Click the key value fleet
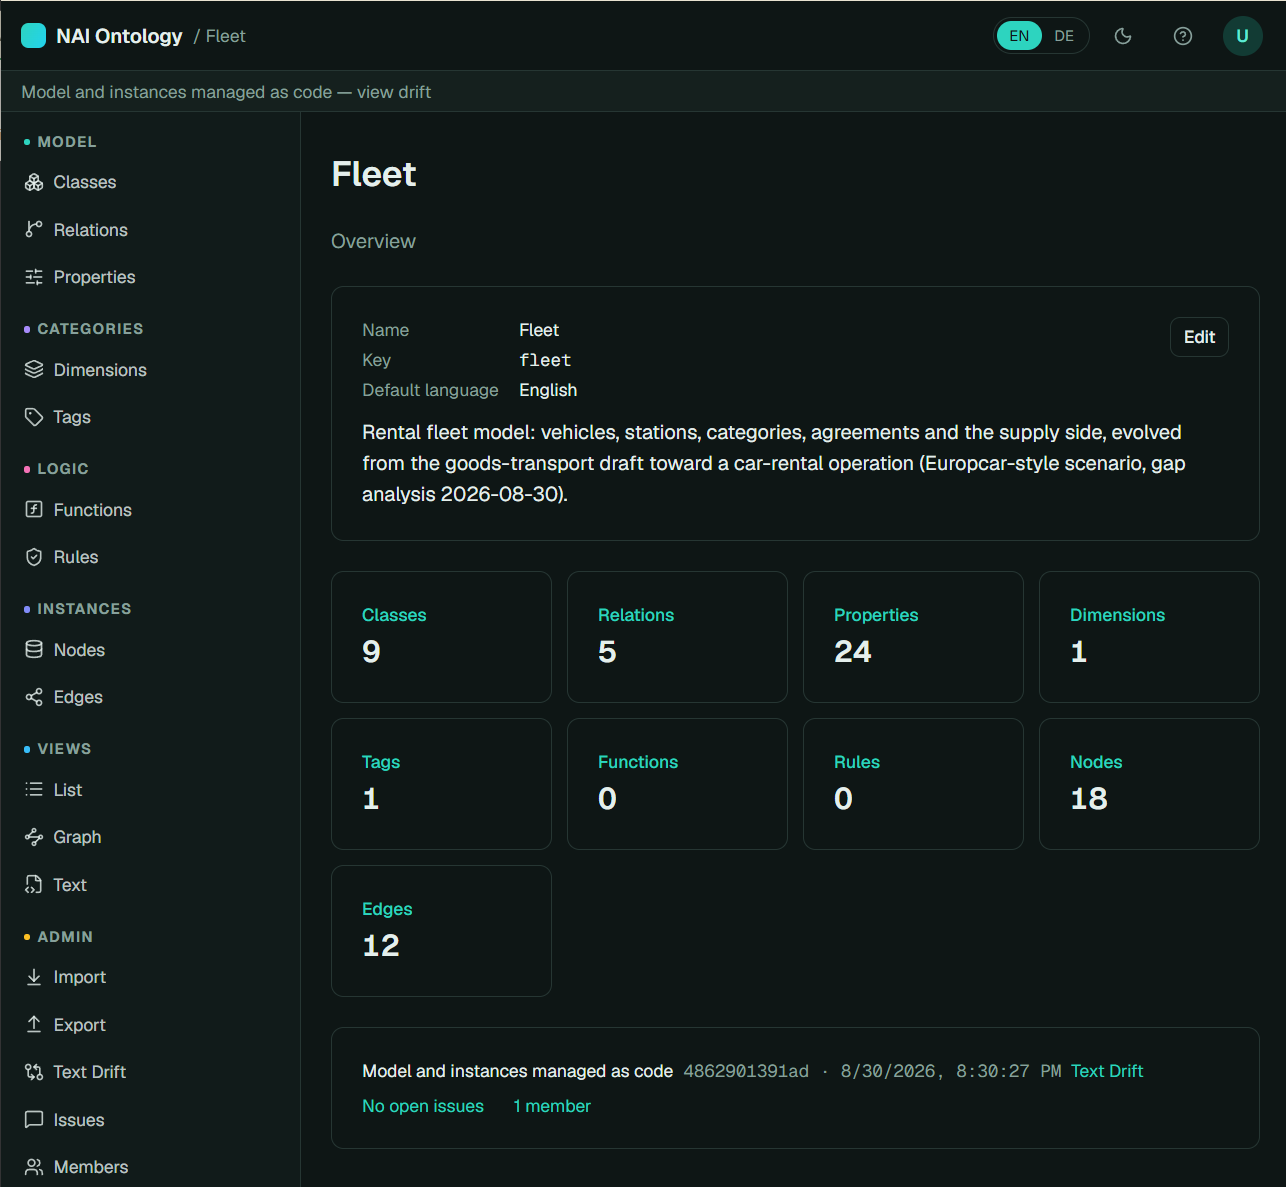Viewport: 1286px width, 1187px height. 545,360
